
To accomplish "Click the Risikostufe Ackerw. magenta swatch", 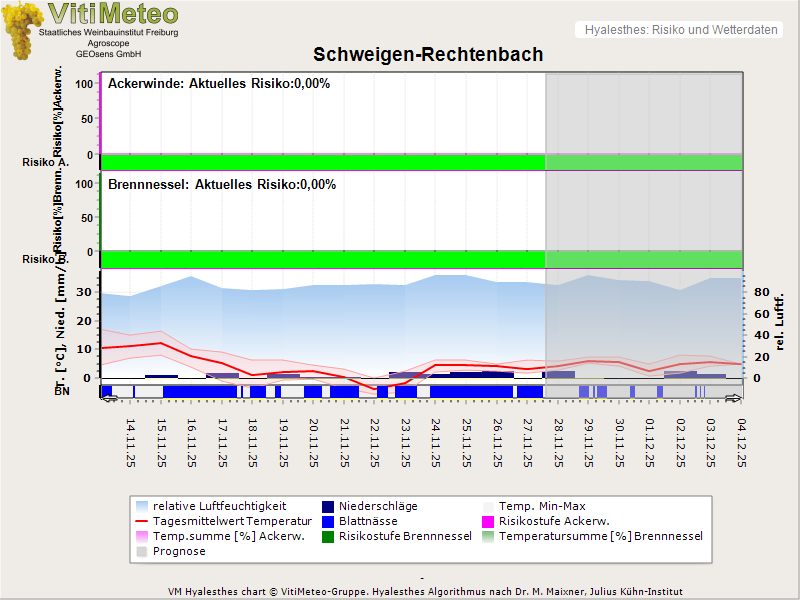I will pos(488,521).
